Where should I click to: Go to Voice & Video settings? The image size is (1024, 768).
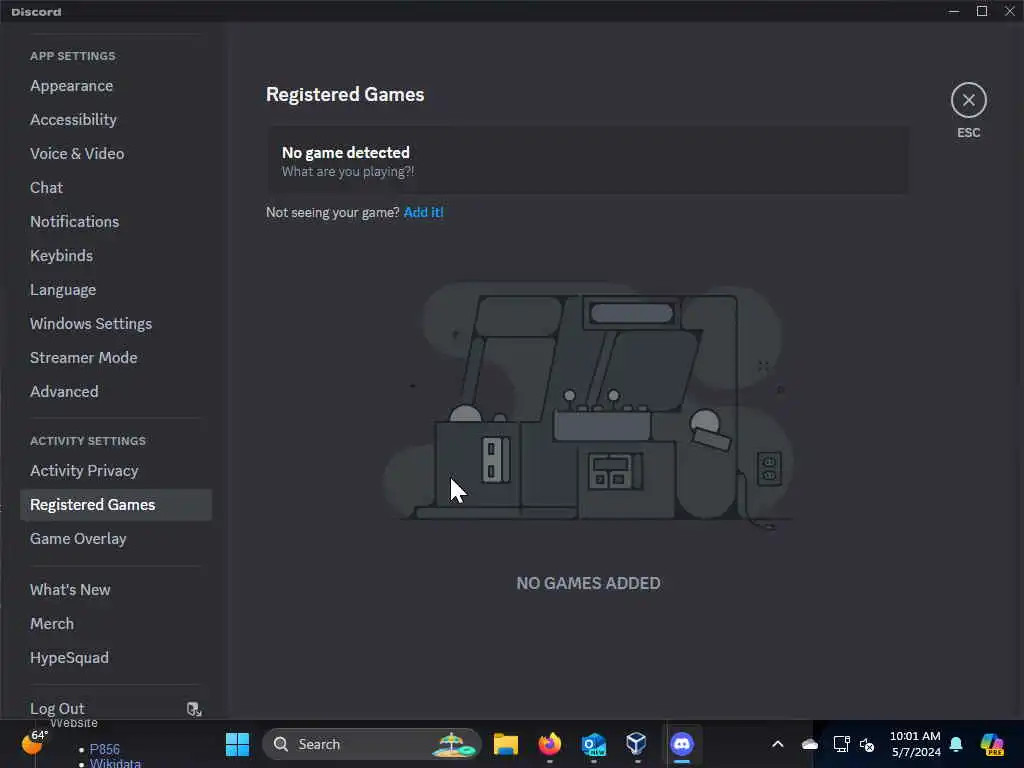point(77,153)
